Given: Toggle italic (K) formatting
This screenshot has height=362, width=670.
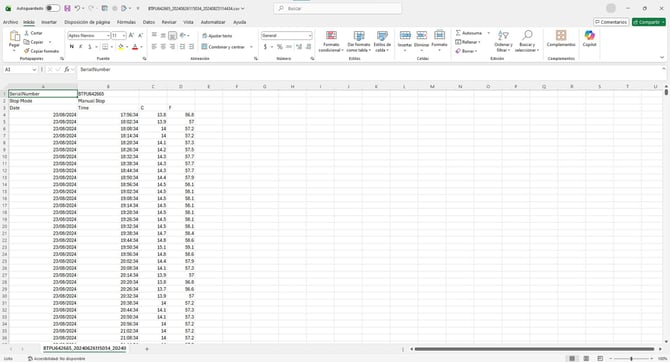Looking at the screenshot, I should 80,47.
